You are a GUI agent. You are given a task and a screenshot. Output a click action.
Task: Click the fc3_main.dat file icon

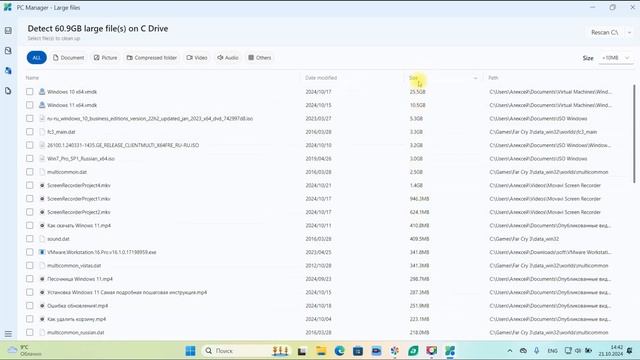pos(42,132)
